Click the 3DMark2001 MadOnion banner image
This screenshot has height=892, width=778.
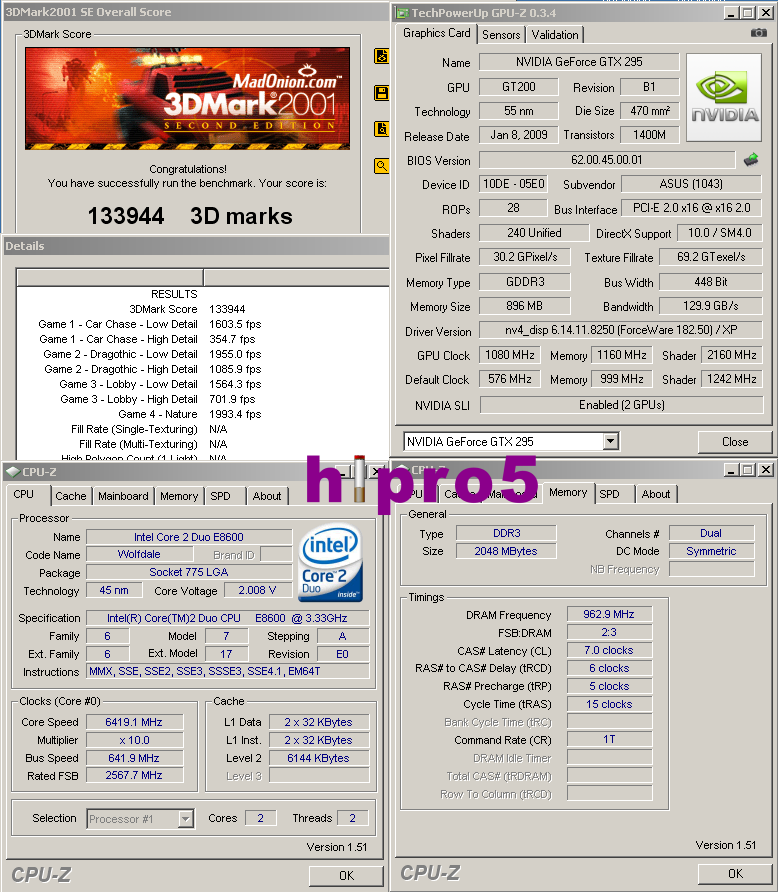click(187, 98)
